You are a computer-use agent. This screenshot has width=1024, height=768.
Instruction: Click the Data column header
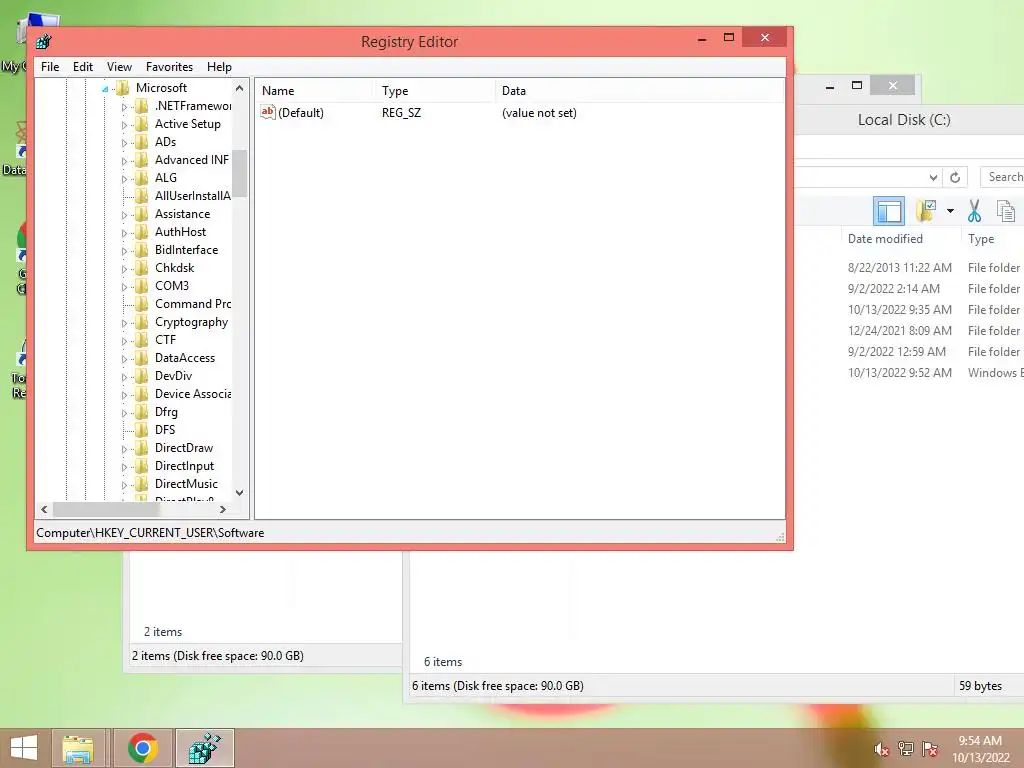[x=639, y=91]
